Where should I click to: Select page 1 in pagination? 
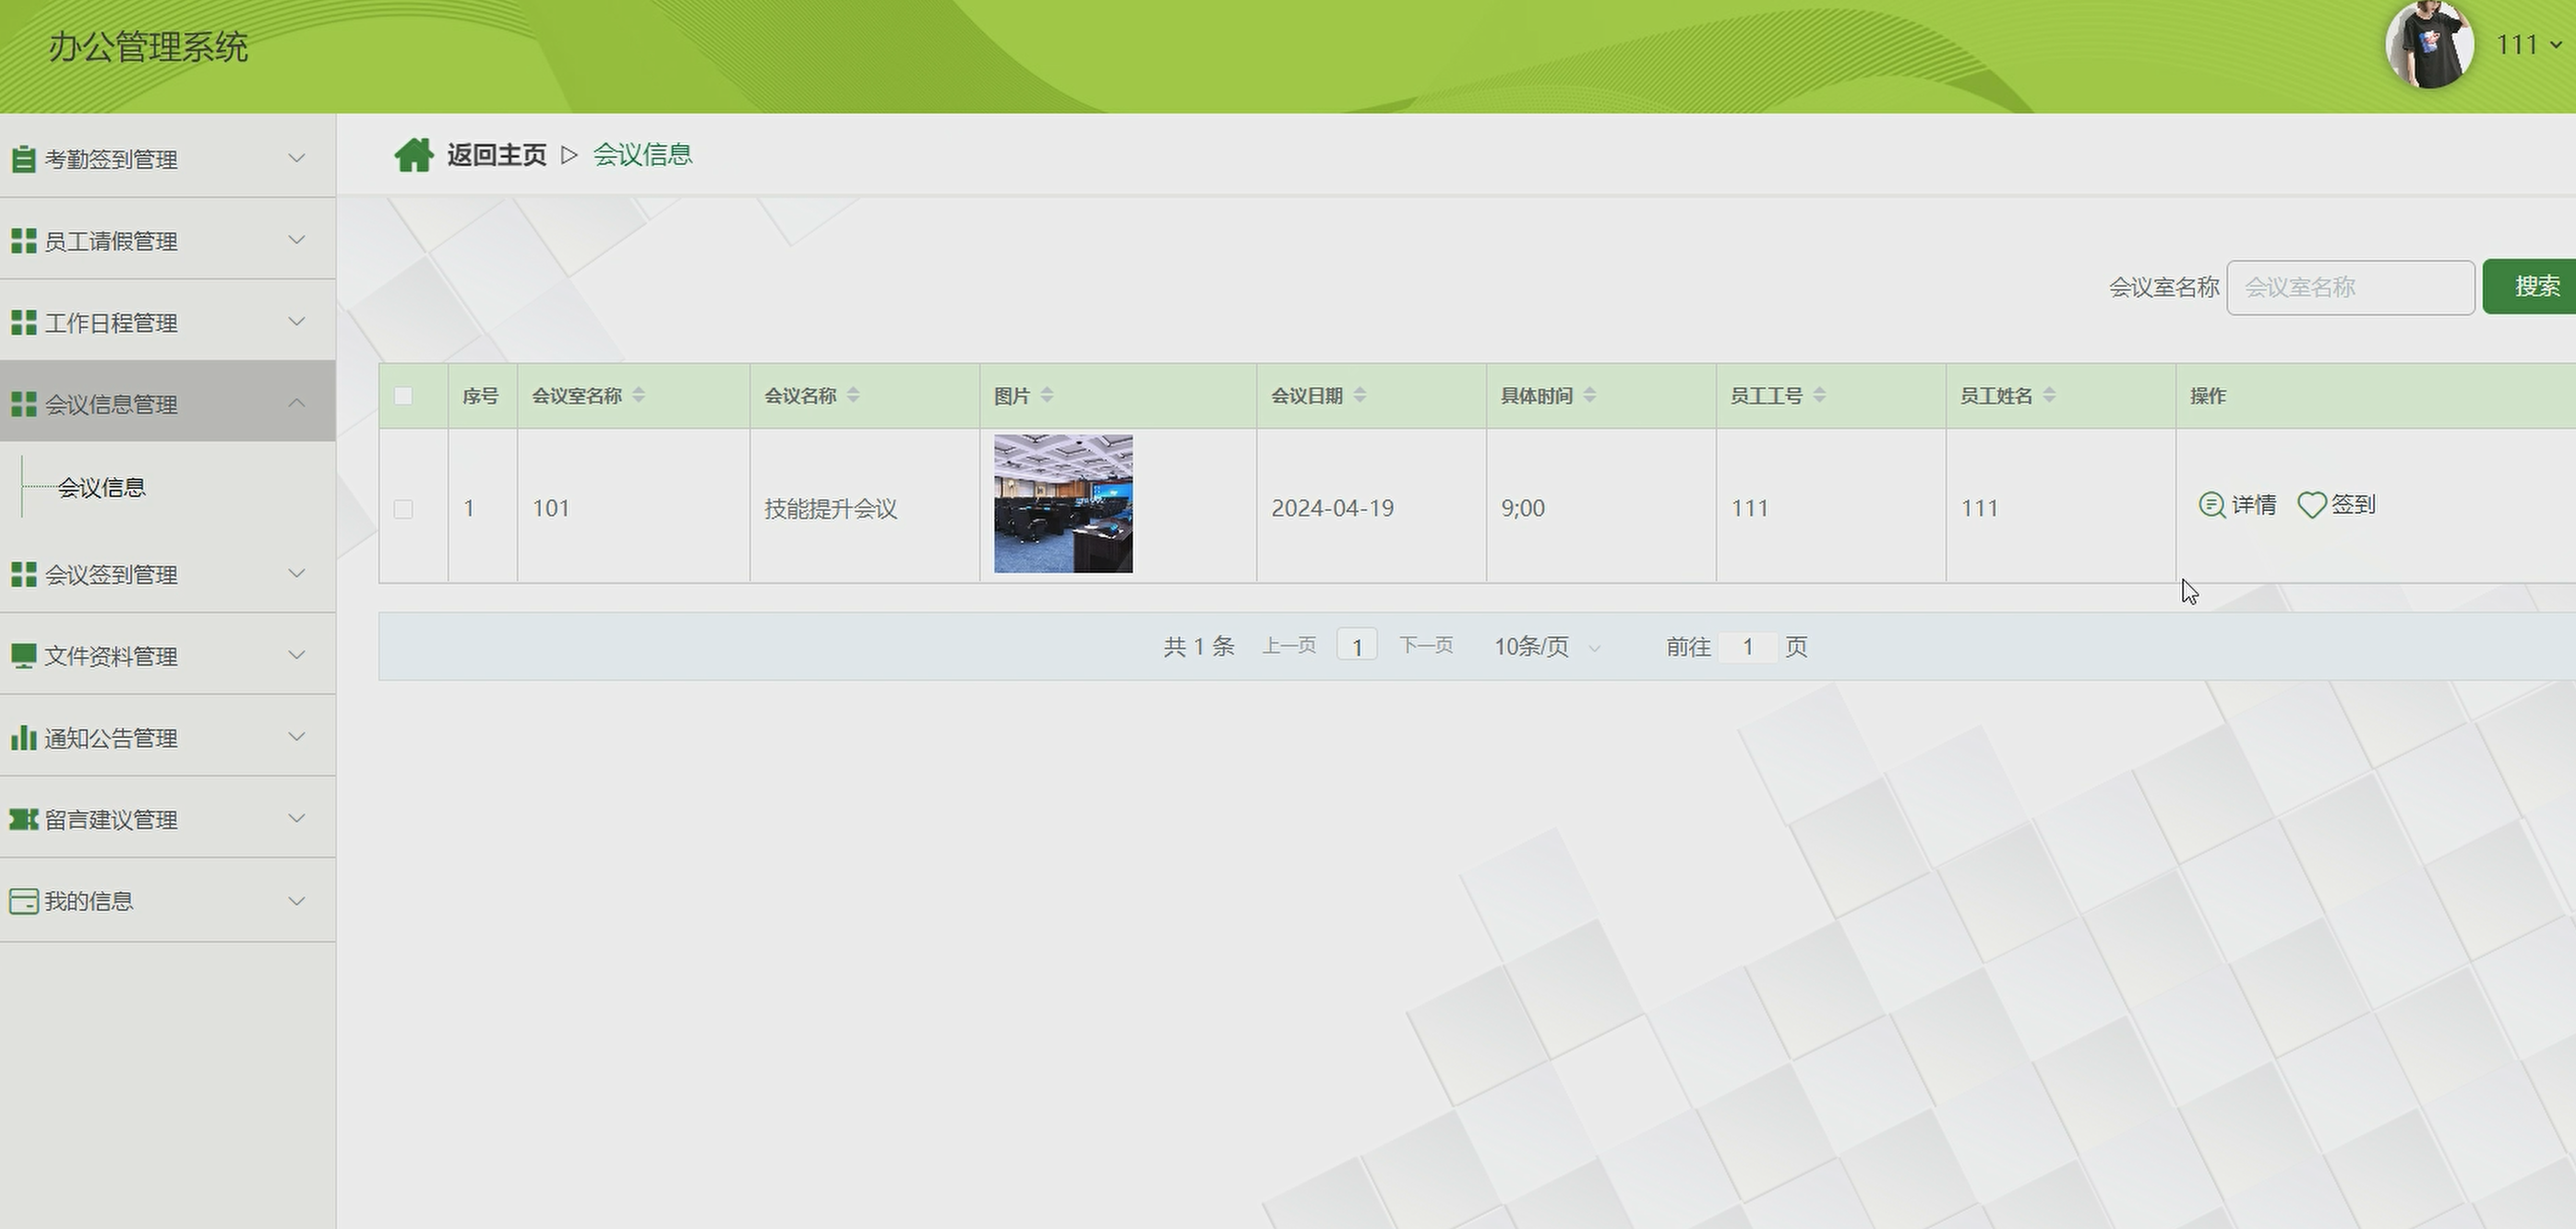coord(1357,646)
